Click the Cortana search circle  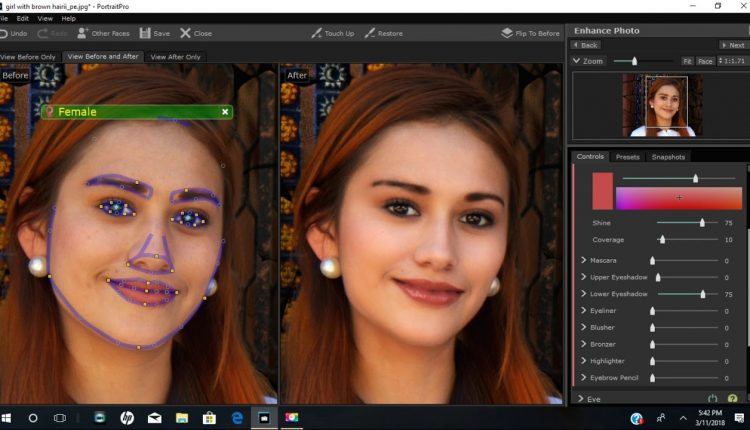(33, 418)
